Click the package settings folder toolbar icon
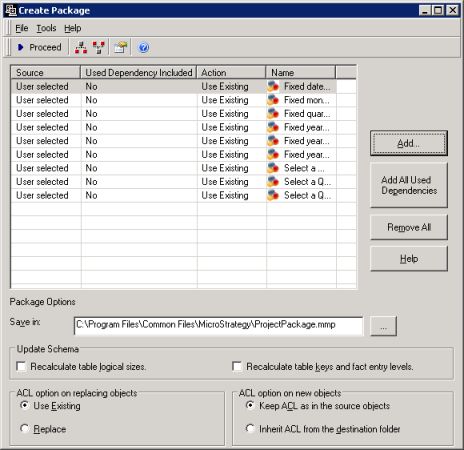 tap(121, 47)
